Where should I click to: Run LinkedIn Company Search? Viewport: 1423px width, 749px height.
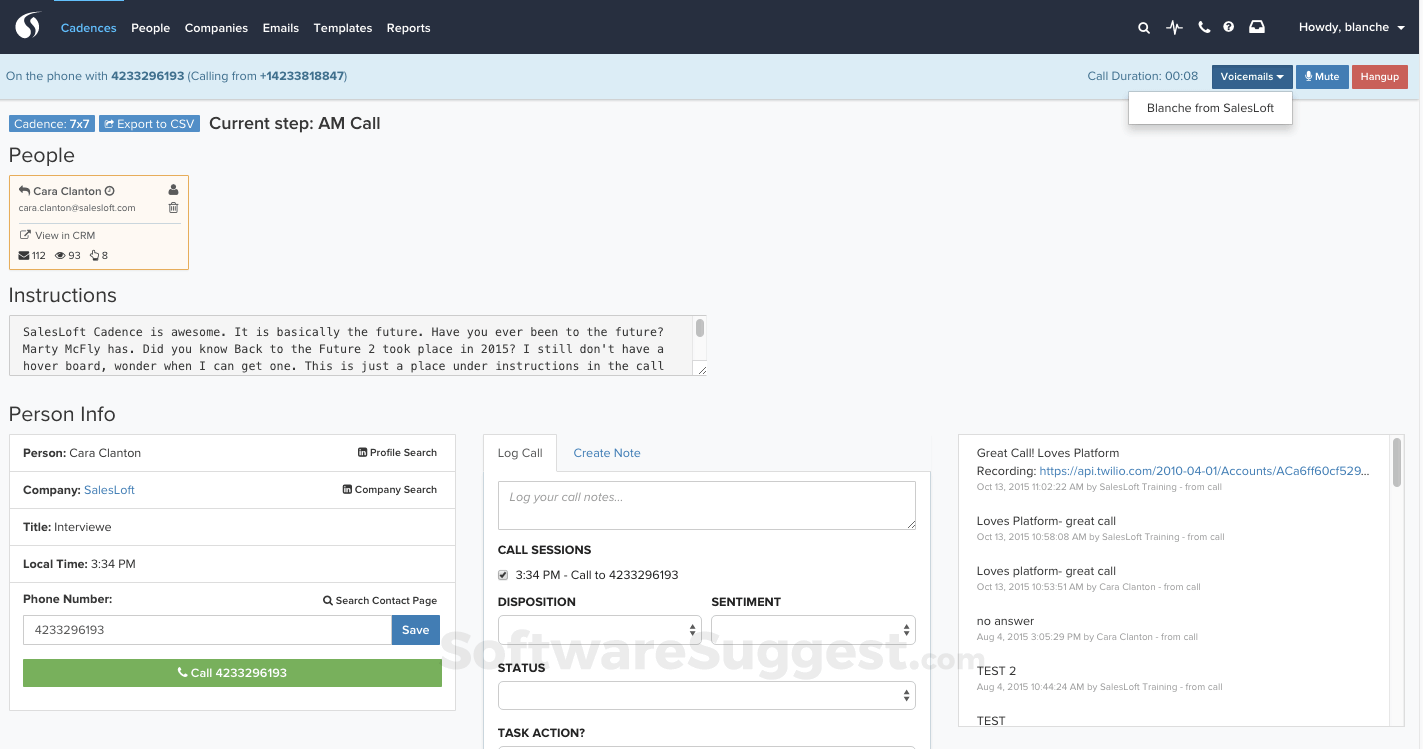(x=389, y=490)
